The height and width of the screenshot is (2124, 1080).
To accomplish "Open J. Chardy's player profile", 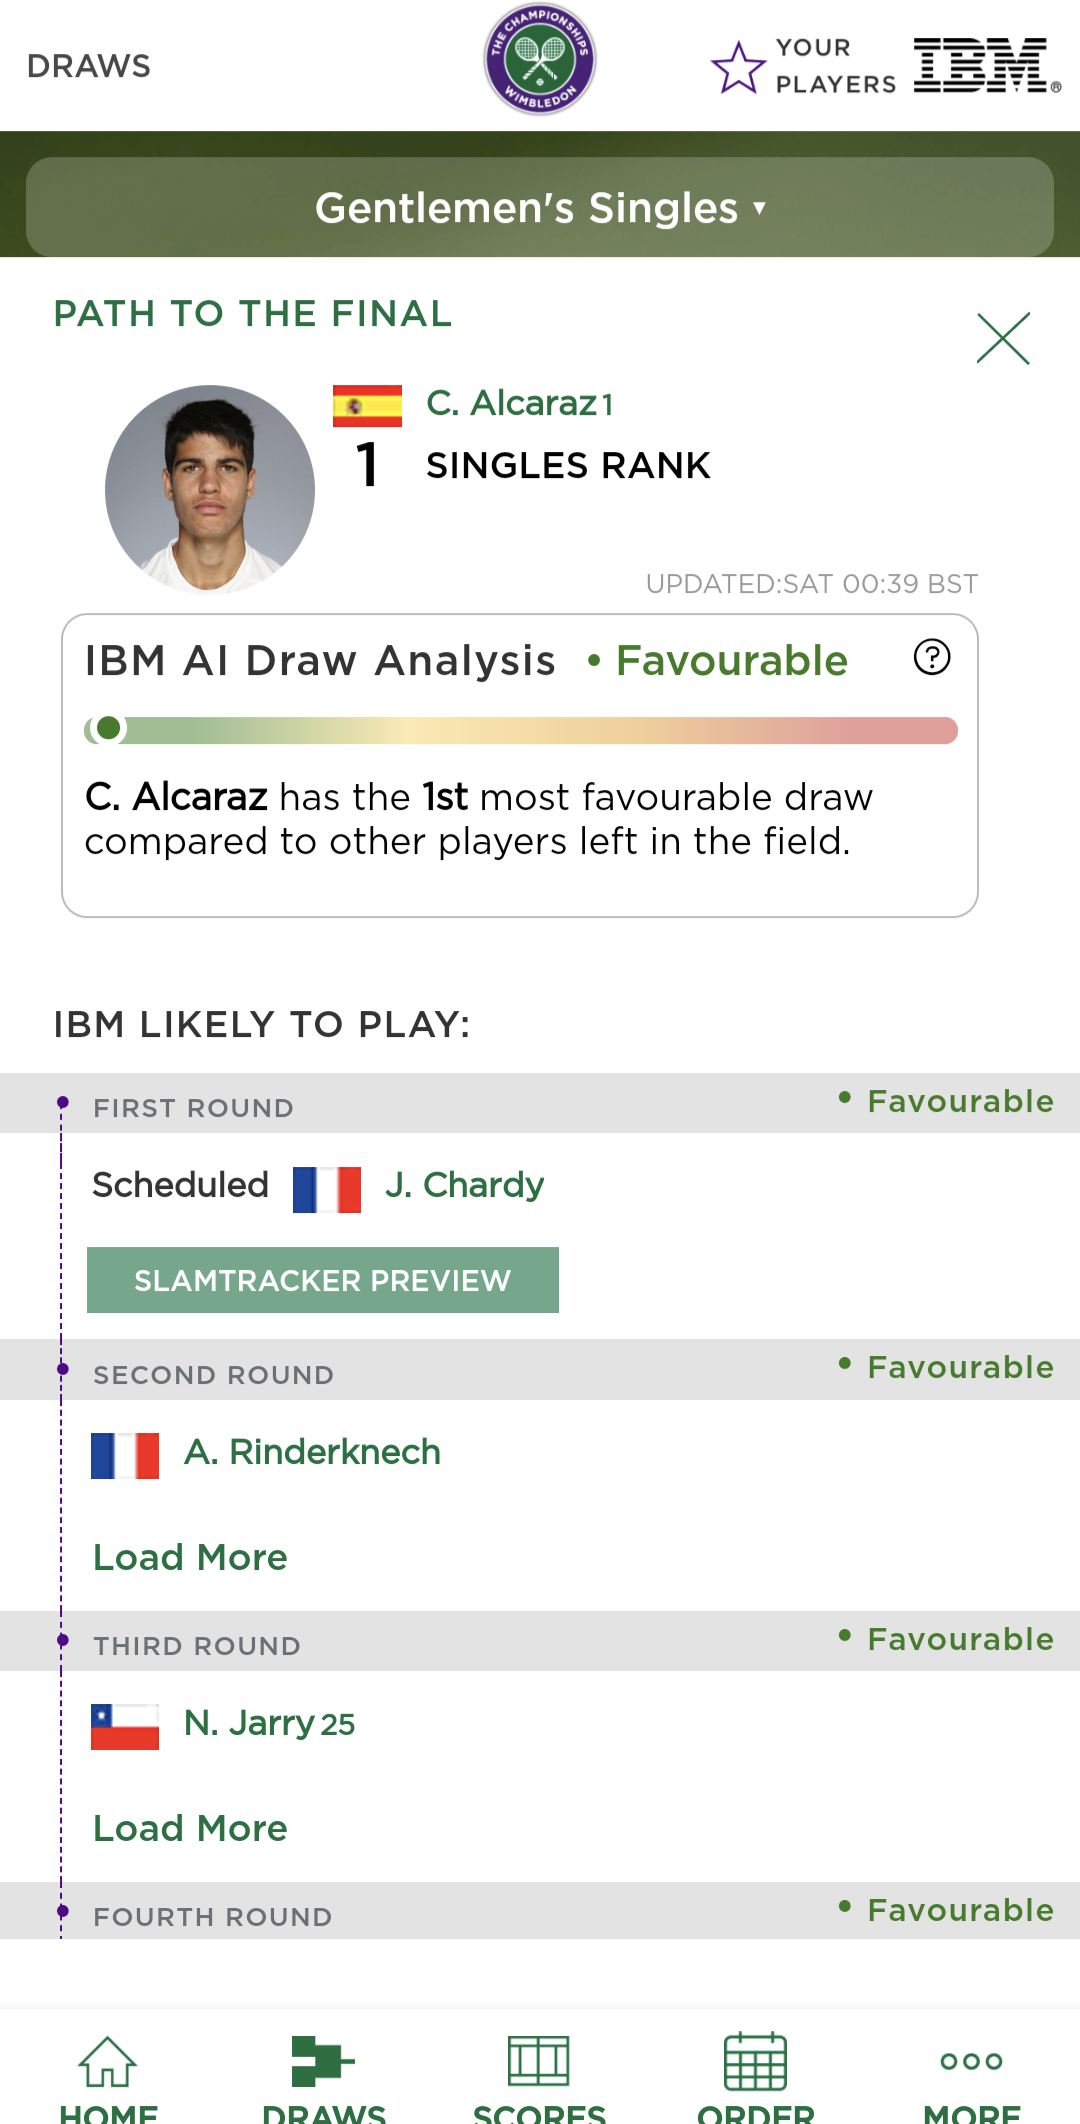I will (464, 1185).
